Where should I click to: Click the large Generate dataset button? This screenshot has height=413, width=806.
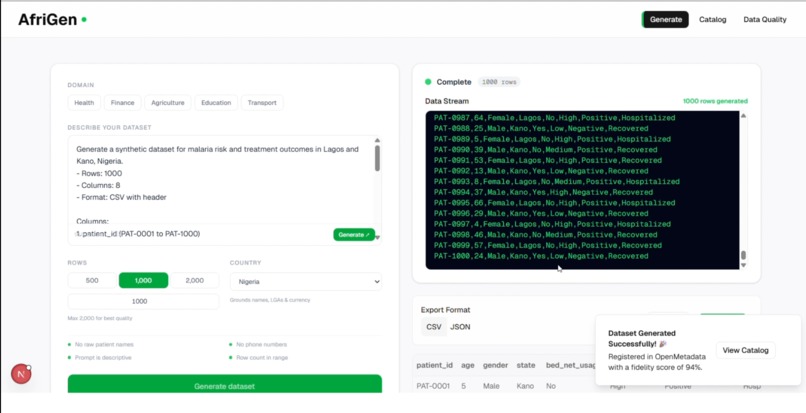225,385
